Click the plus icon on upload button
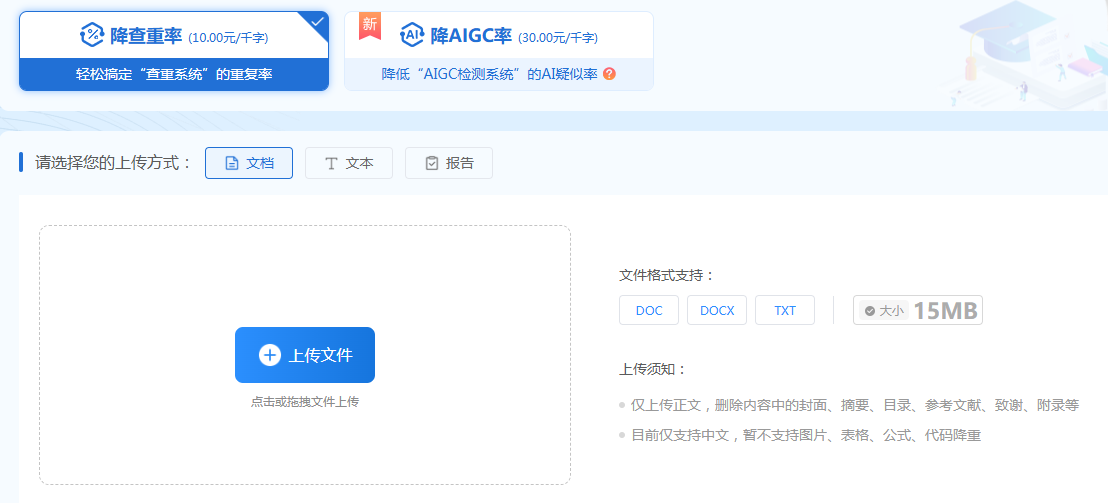Screen dimensions: 1108x503 pyautogui.click(x=270, y=355)
